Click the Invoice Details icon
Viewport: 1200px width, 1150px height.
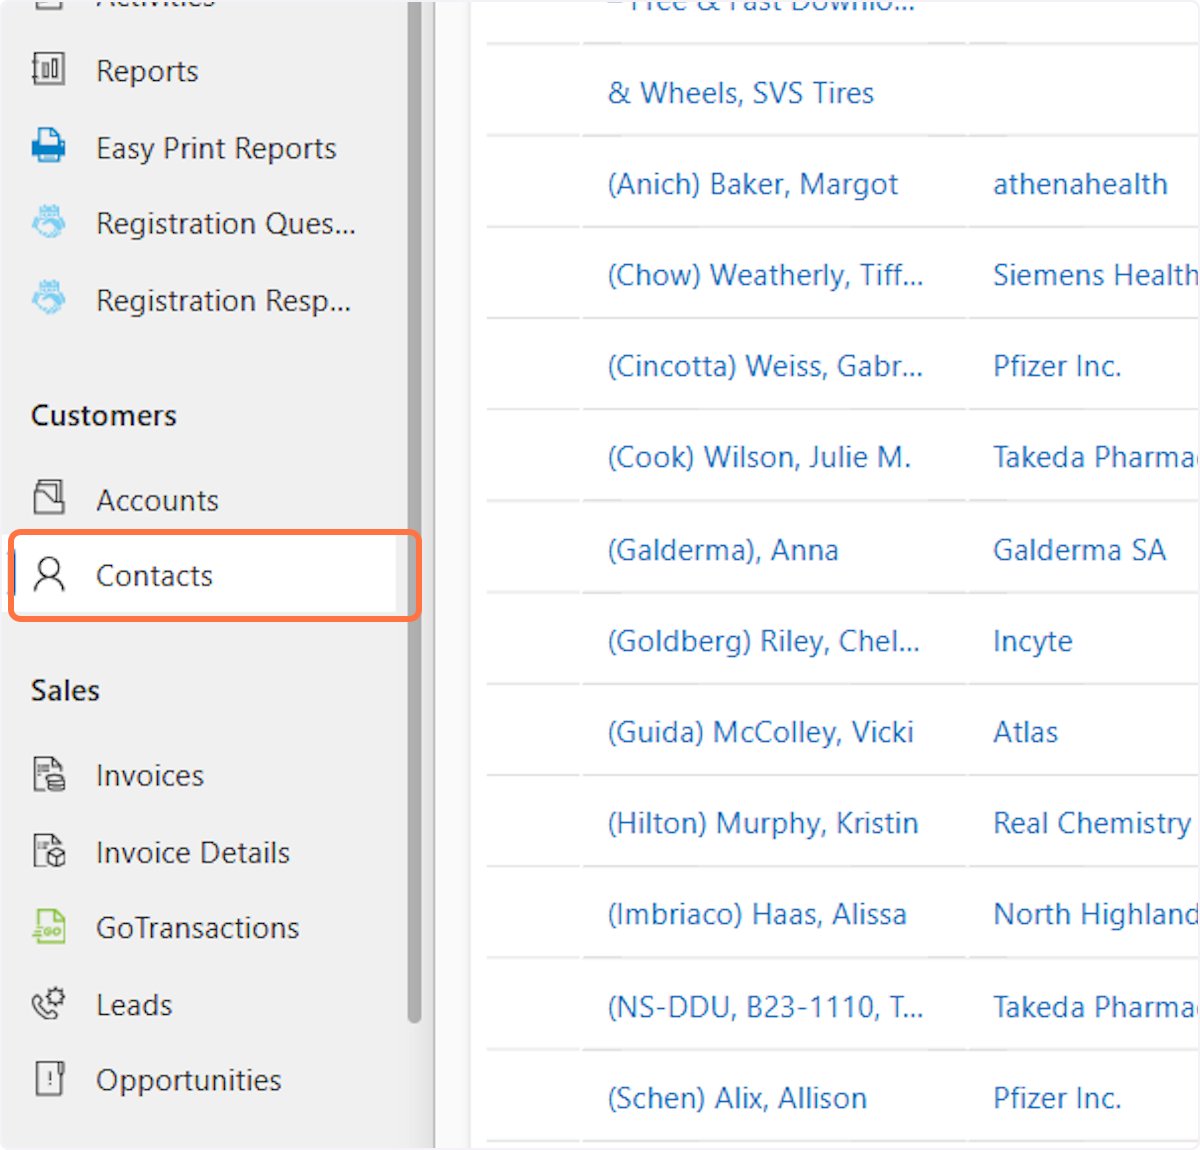coord(48,851)
